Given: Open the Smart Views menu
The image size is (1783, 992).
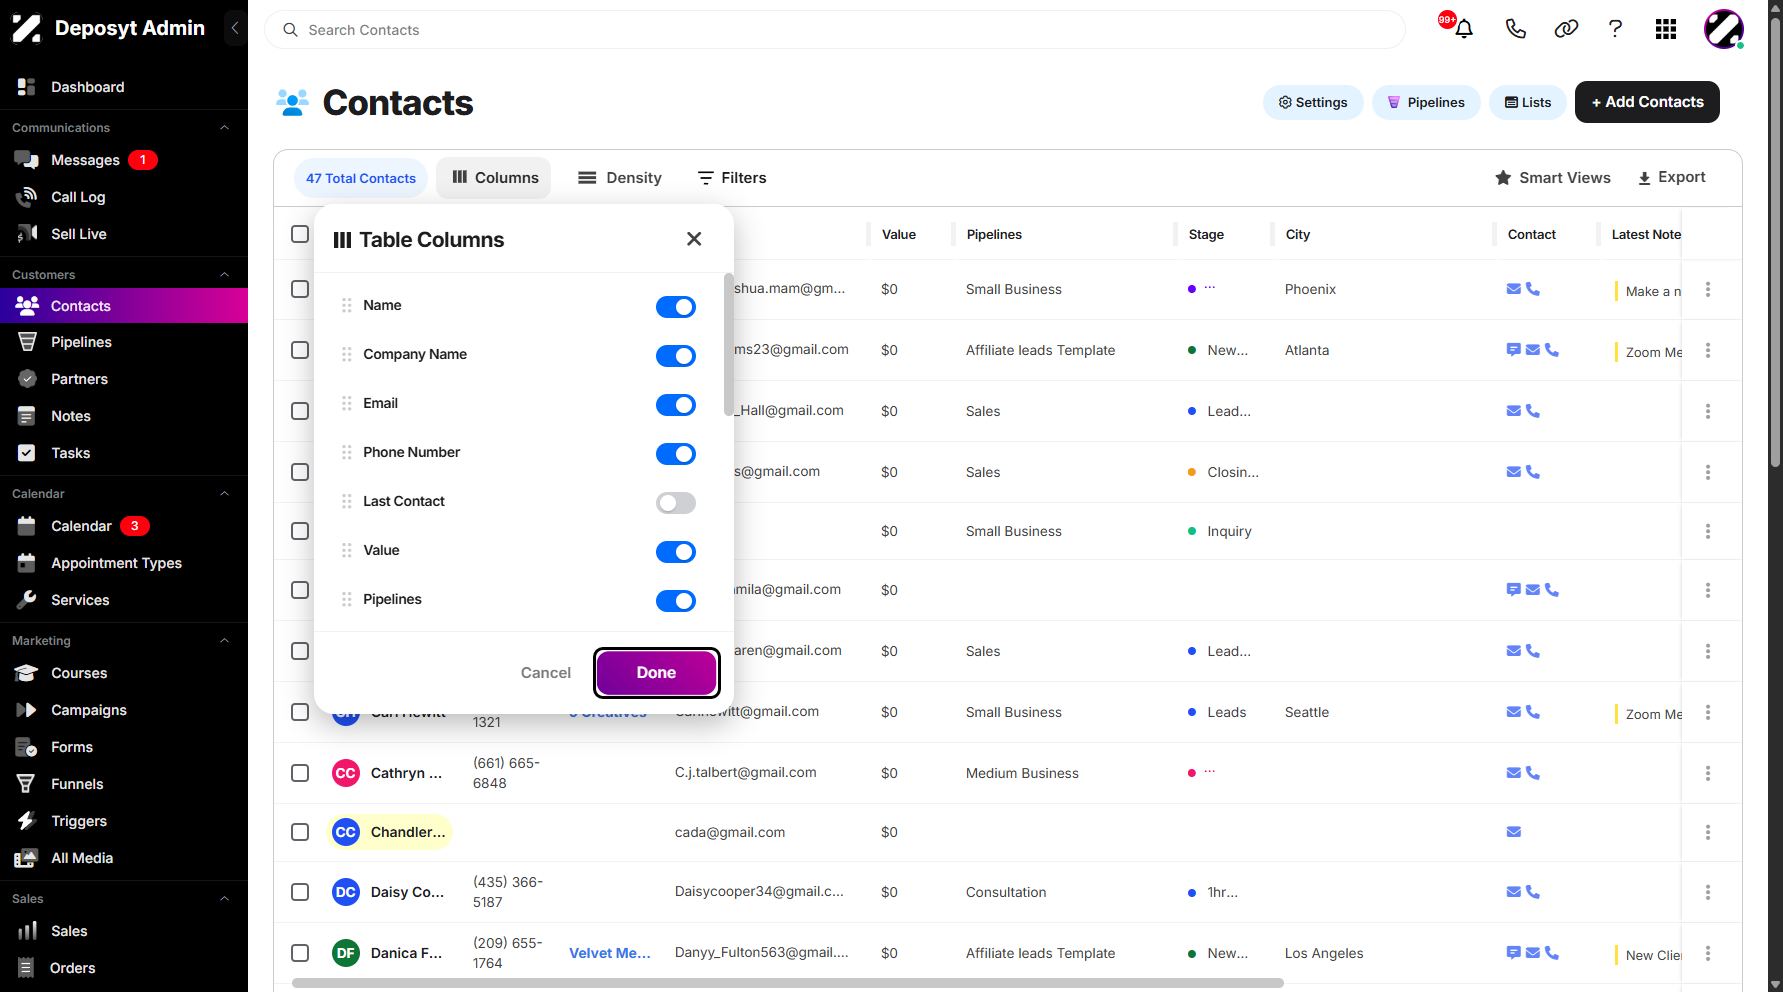Looking at the screenshot, I should [x=1553, y=178].
